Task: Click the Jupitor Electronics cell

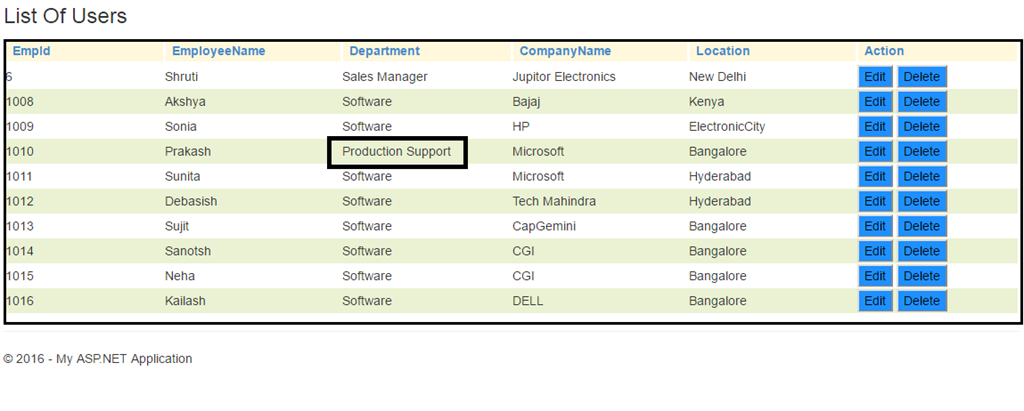Action: click(x=564, y=77)
